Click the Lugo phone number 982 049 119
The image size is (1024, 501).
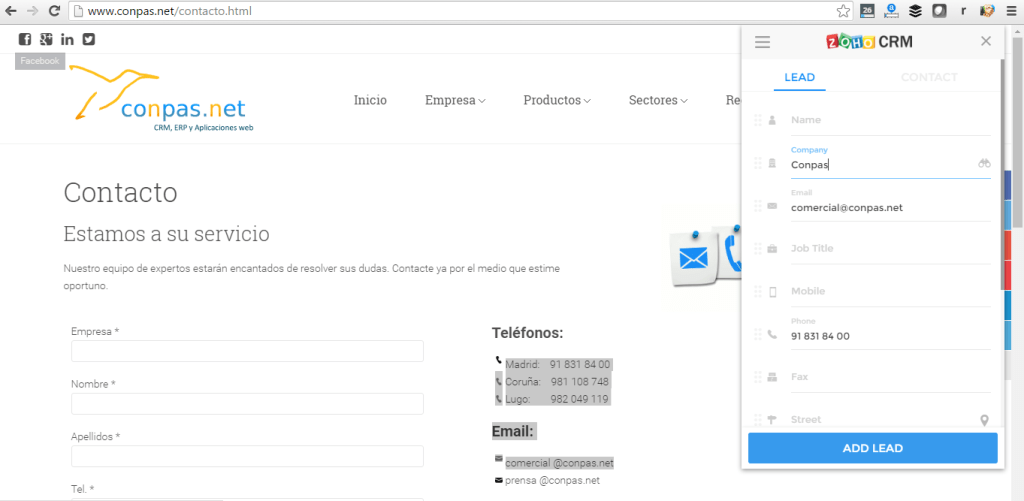coord(580,399)
